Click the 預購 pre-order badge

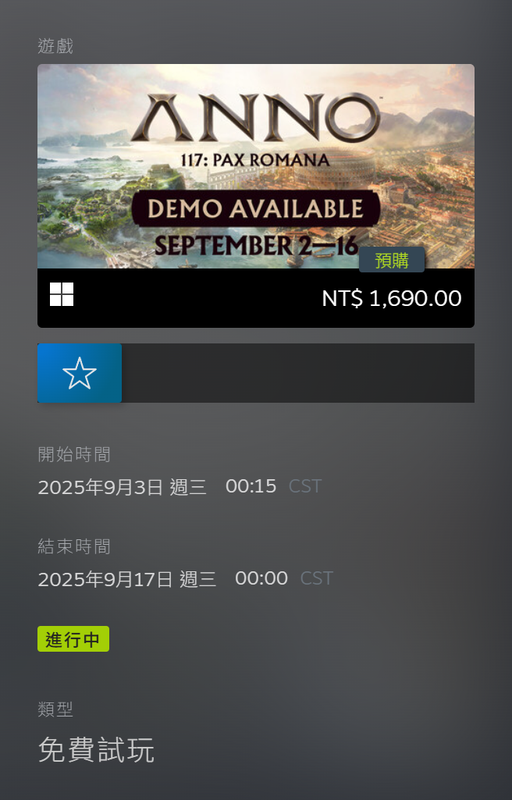[392, 260]
